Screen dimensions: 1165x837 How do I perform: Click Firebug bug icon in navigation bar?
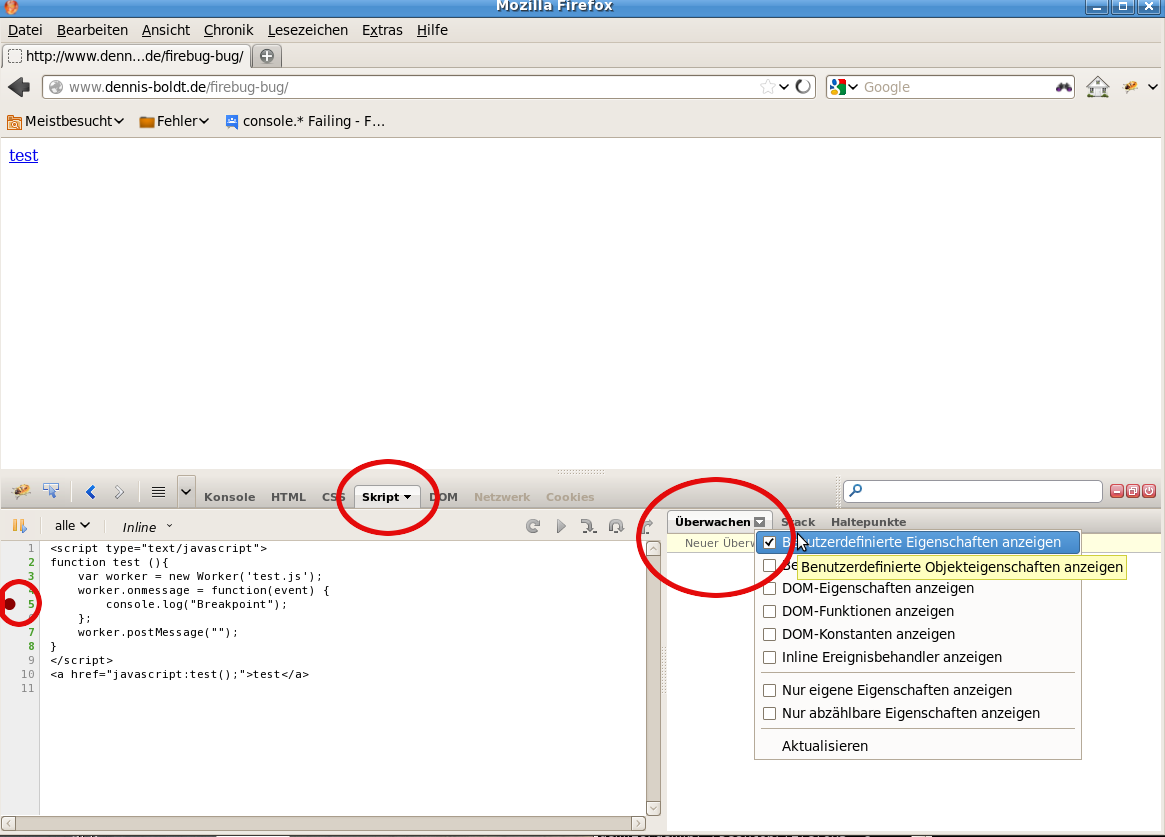(x=1131, y=87)
